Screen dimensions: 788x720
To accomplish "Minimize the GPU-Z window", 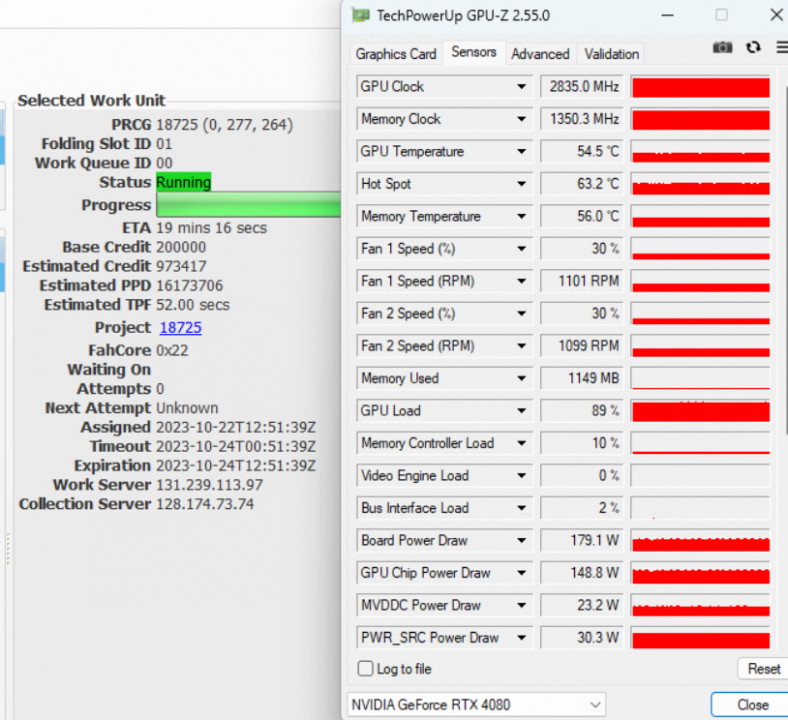I will click(667, 16).
